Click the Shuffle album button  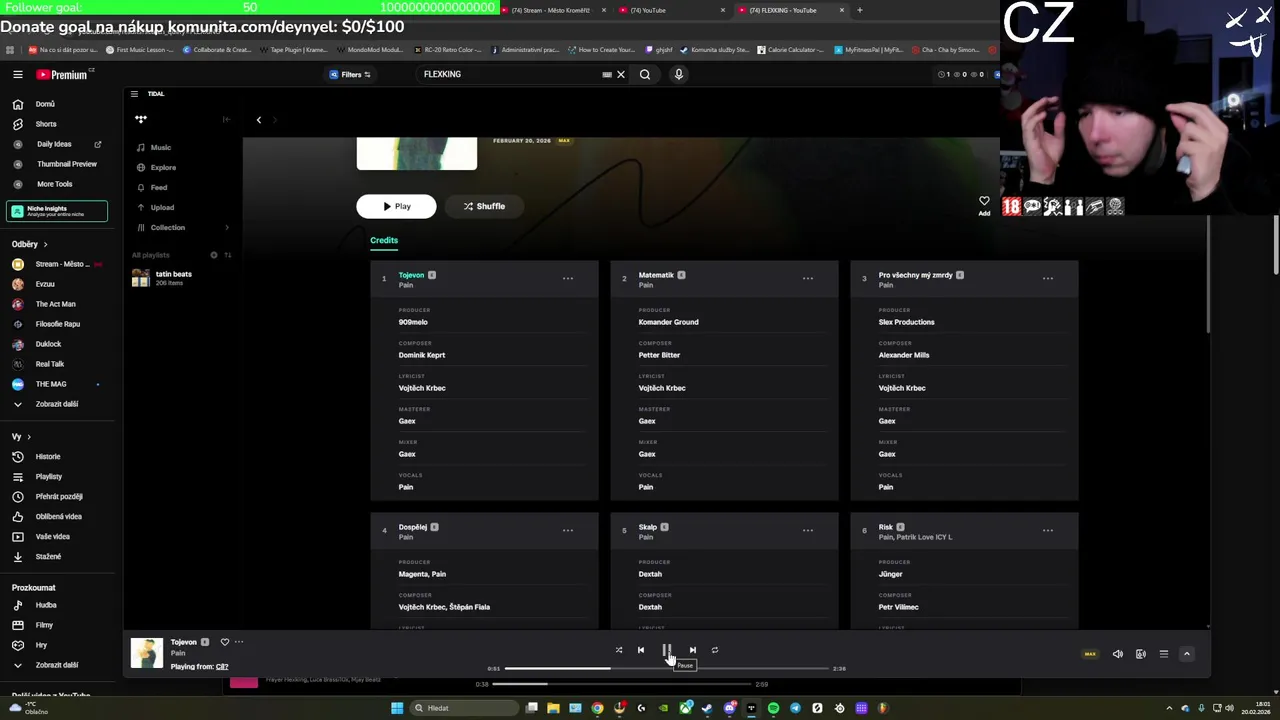(484, 206)
